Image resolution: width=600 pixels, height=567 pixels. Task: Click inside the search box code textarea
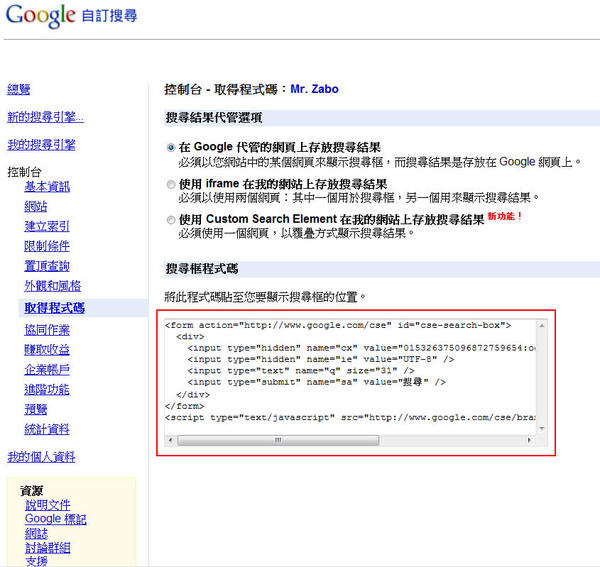pos(350,377)
